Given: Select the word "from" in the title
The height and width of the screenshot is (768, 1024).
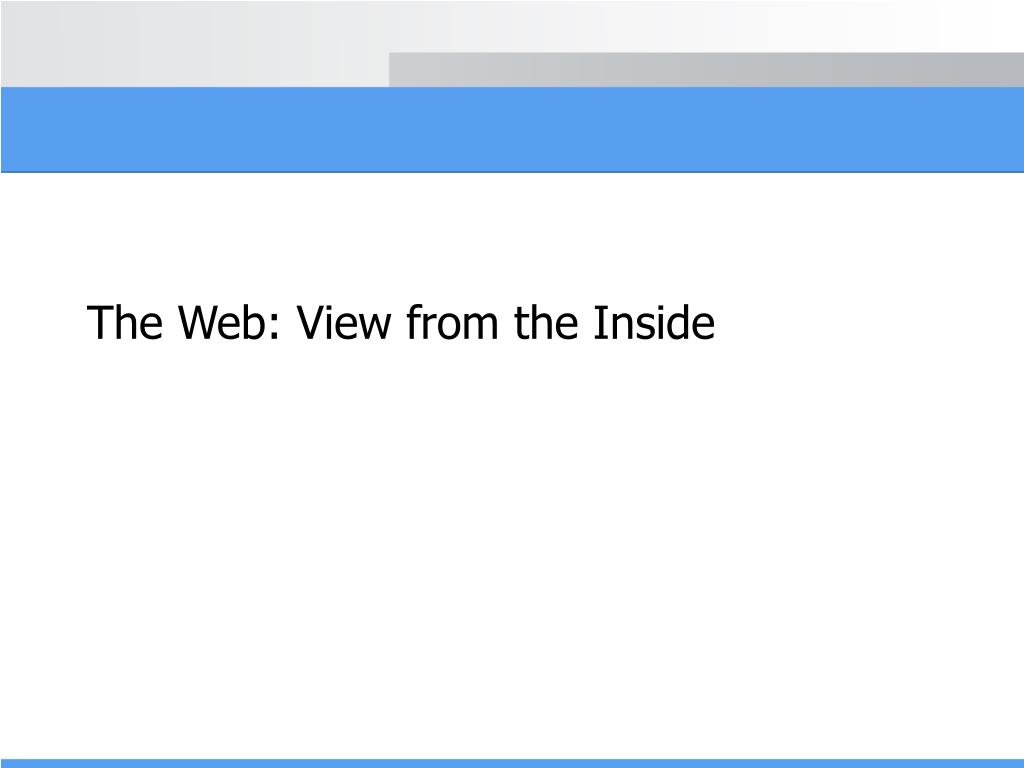Looking at the screenshot, I should click(452, 323).
